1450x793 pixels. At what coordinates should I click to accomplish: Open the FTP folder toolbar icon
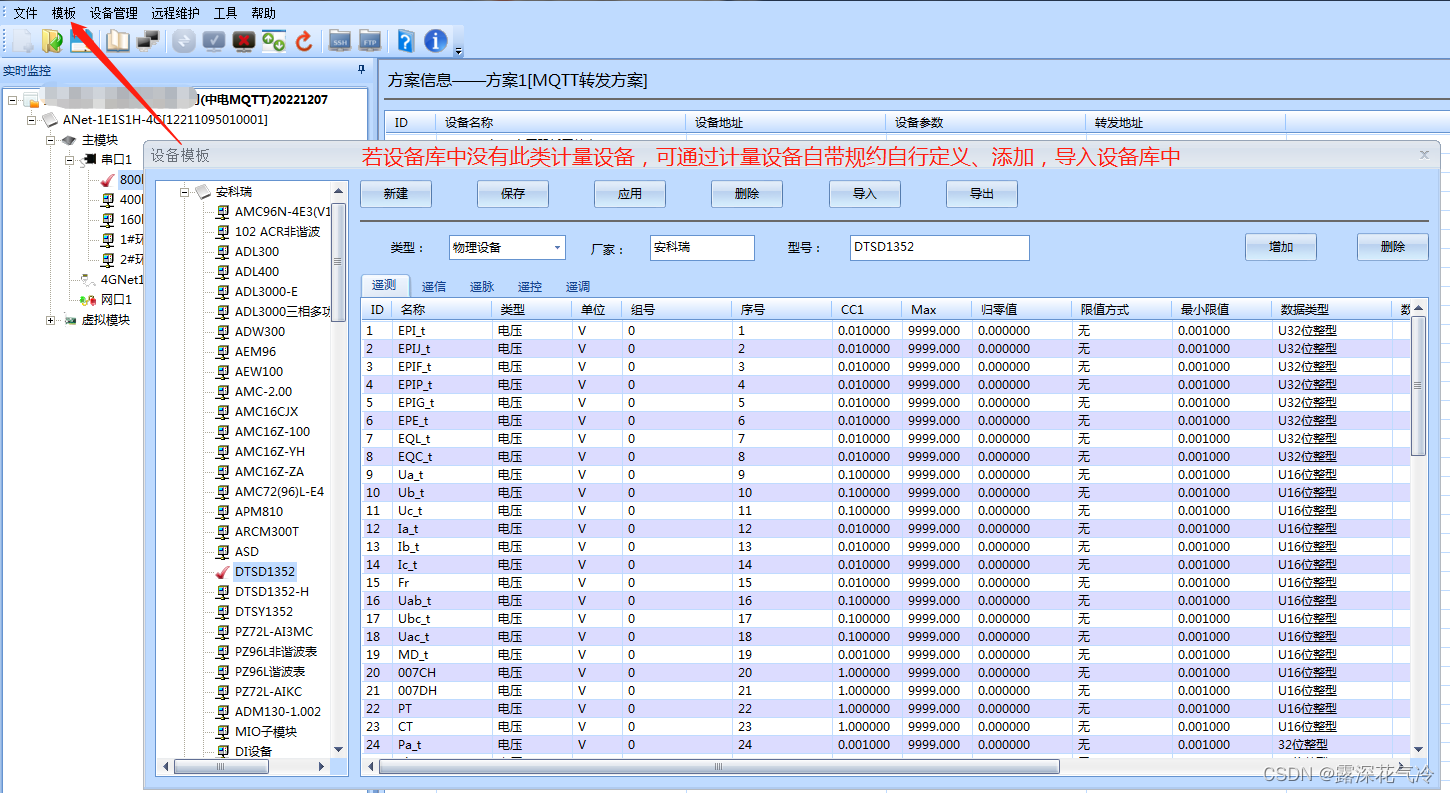tap(370, 41)
